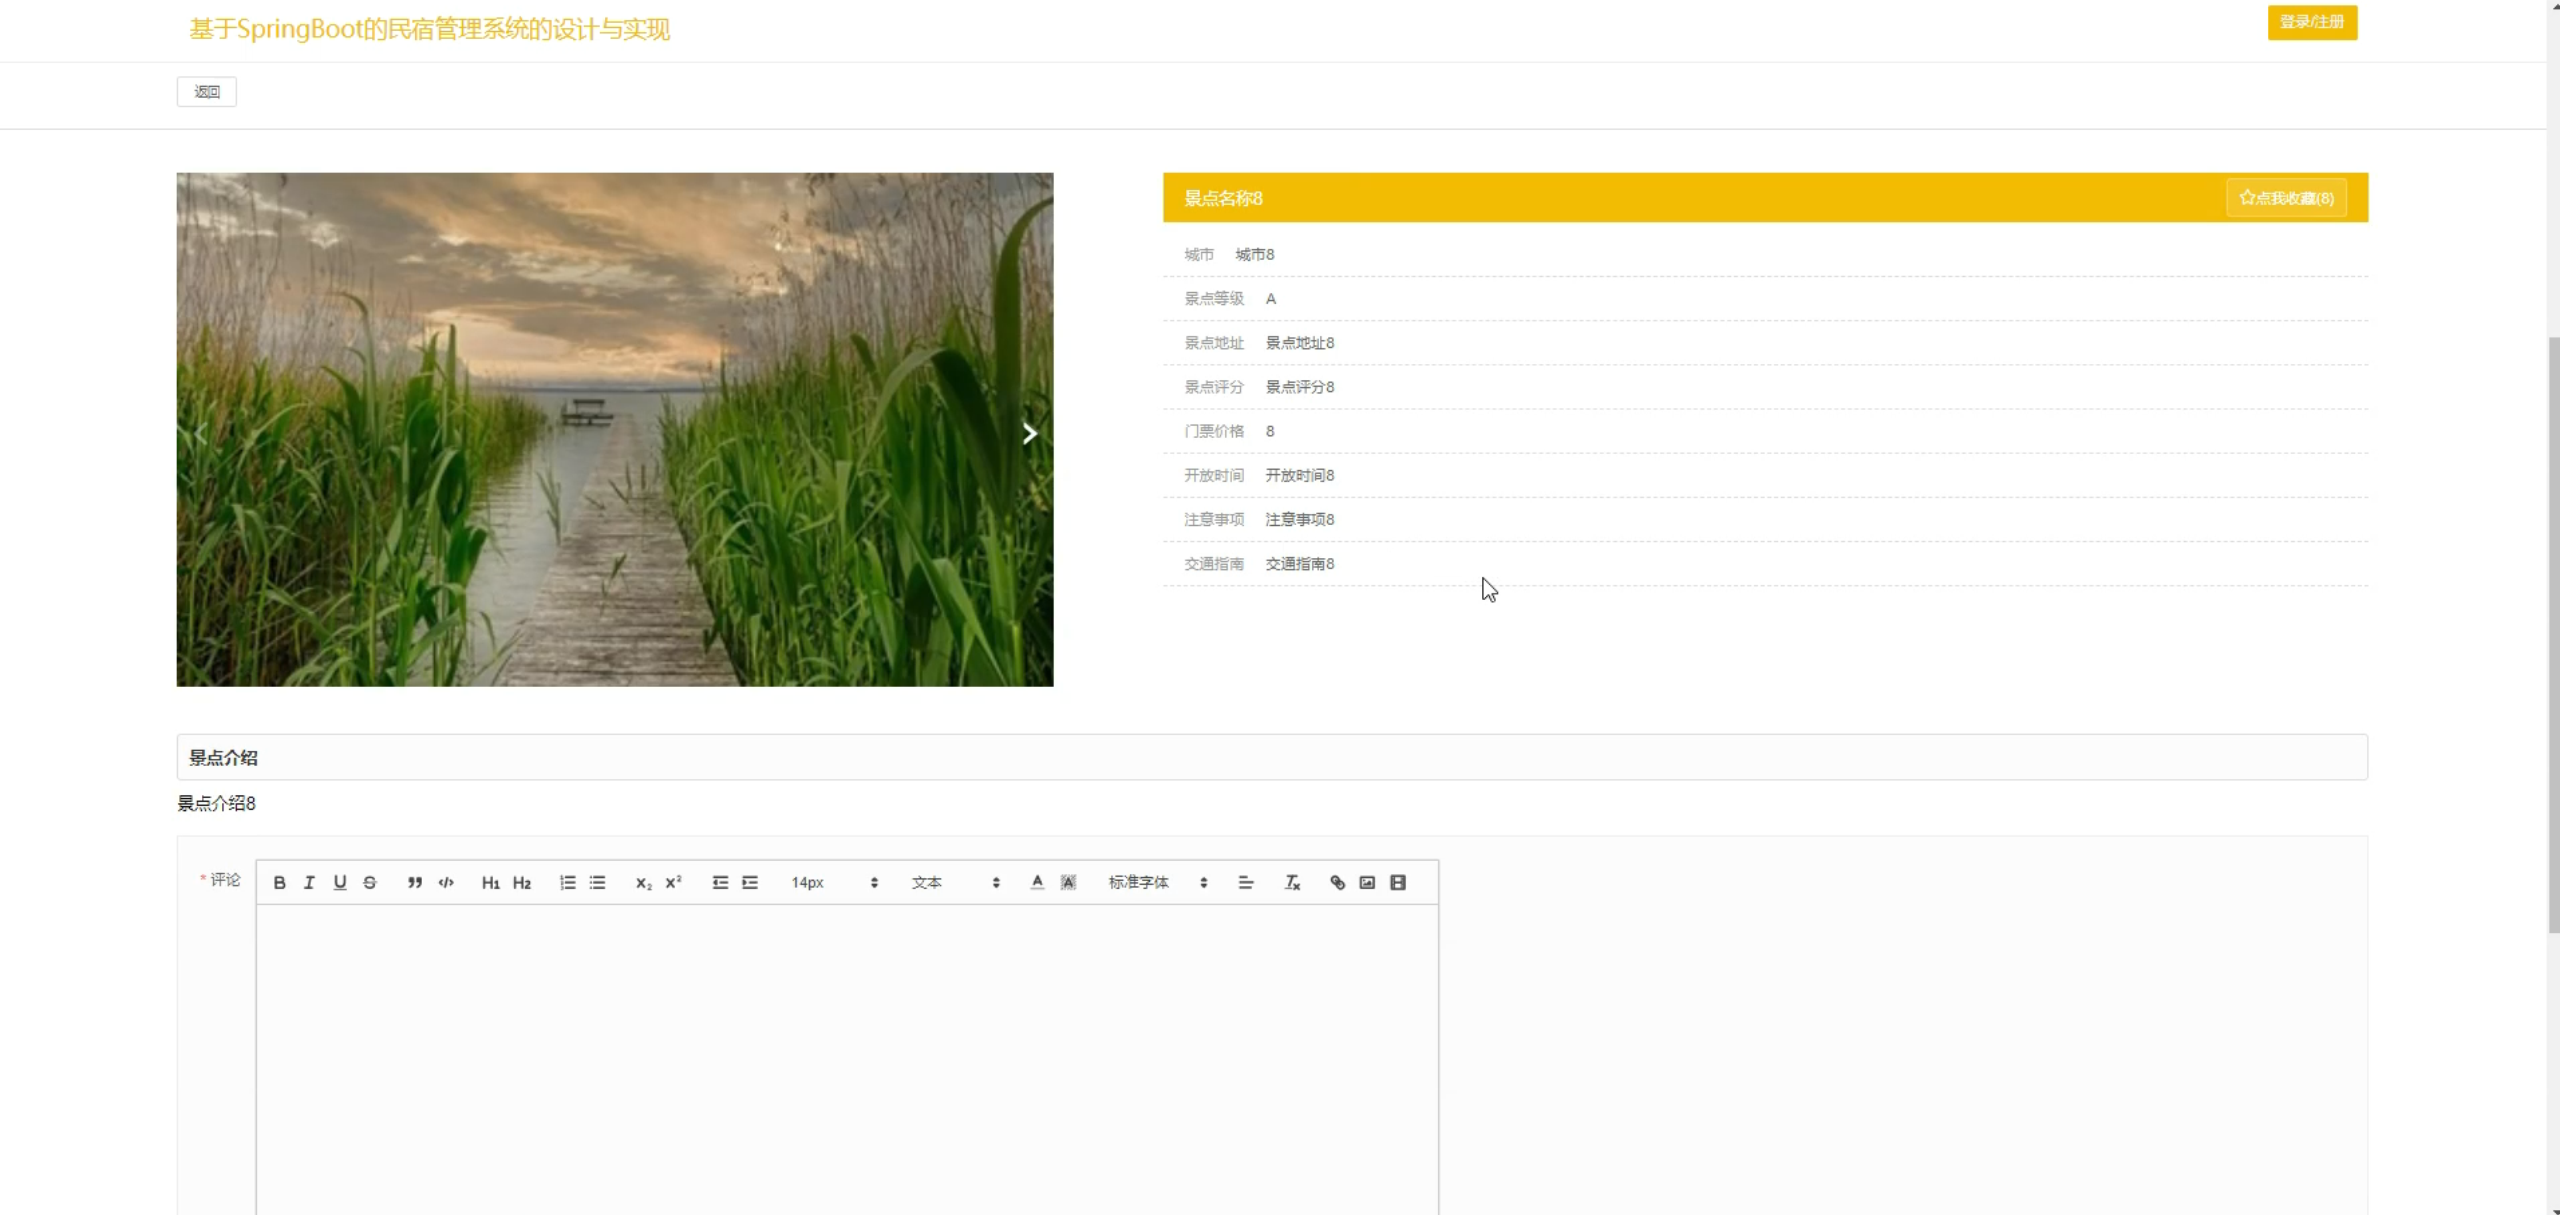Click the 返回 back button
The height and width of the screenshot is (1215, 2560).
tap(207, 92)
